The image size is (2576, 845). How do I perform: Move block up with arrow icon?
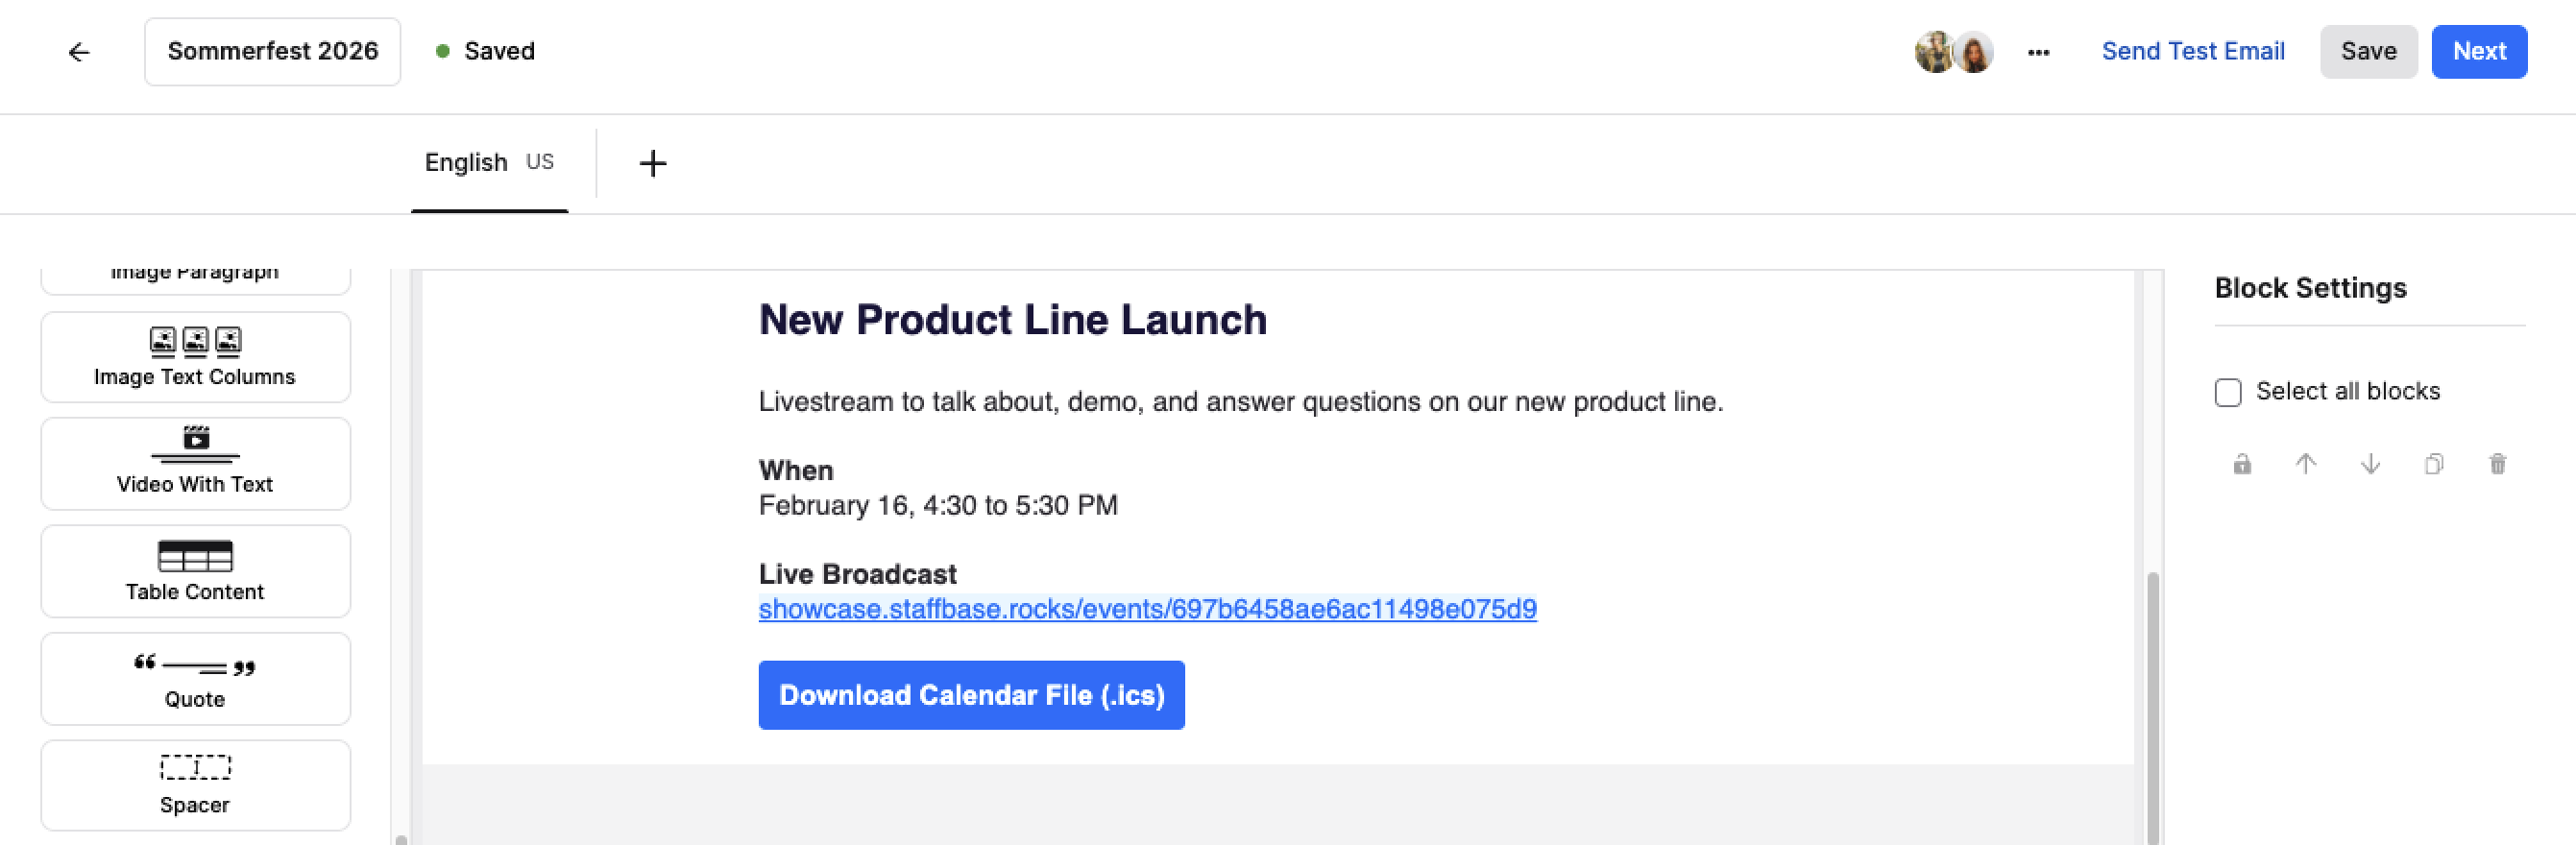[x=2306, y=464]
